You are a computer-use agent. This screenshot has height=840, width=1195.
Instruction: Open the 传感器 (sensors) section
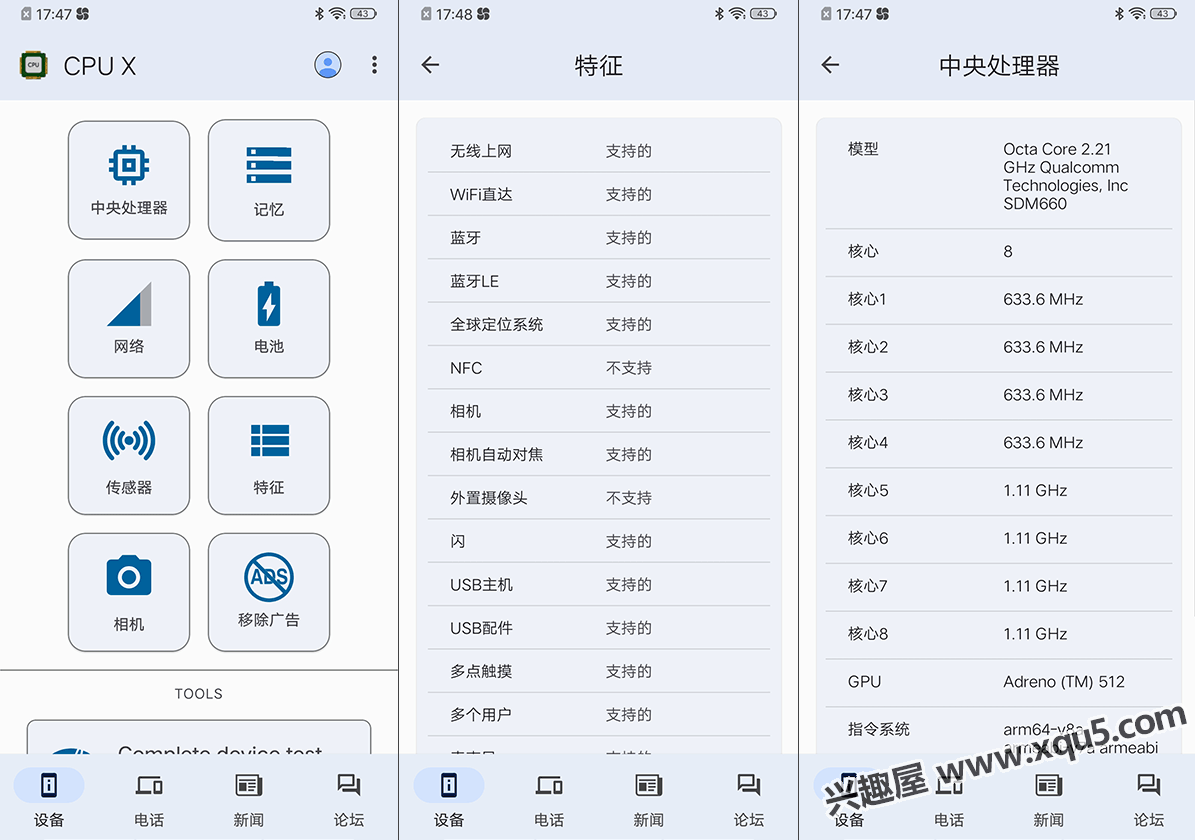129,455
